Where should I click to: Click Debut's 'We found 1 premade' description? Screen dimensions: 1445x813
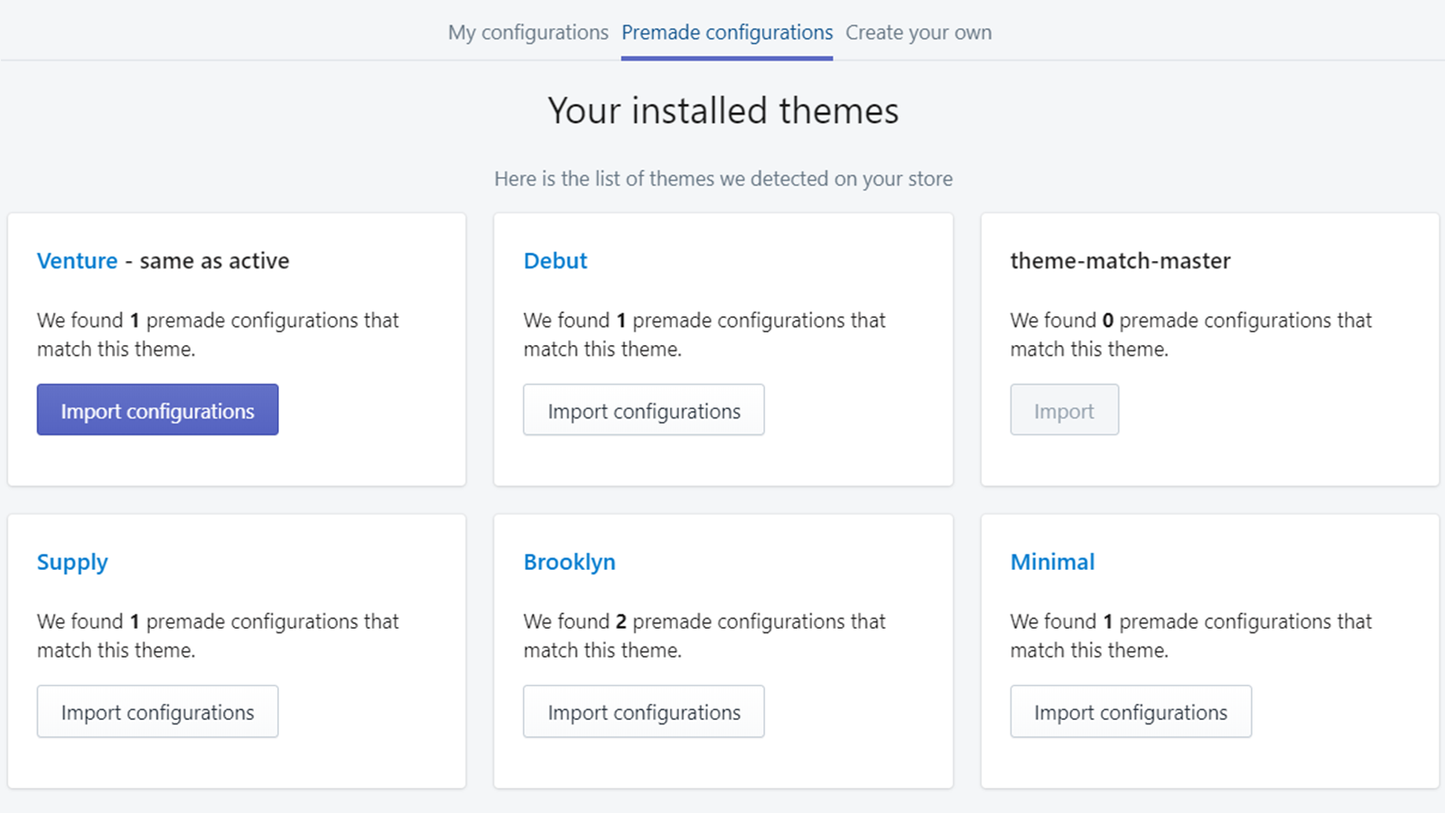pos(704,334)
